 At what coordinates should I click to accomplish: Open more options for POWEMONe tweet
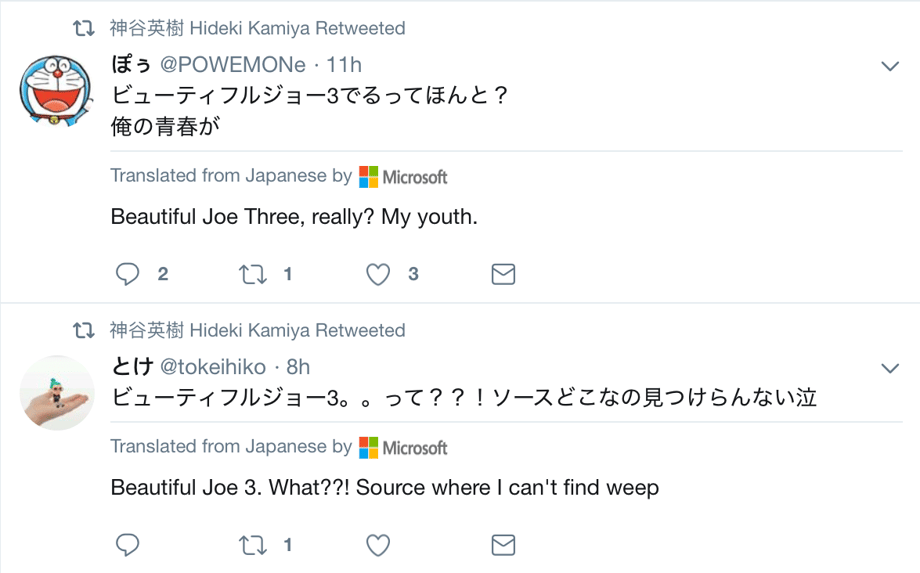pos(889,67)
